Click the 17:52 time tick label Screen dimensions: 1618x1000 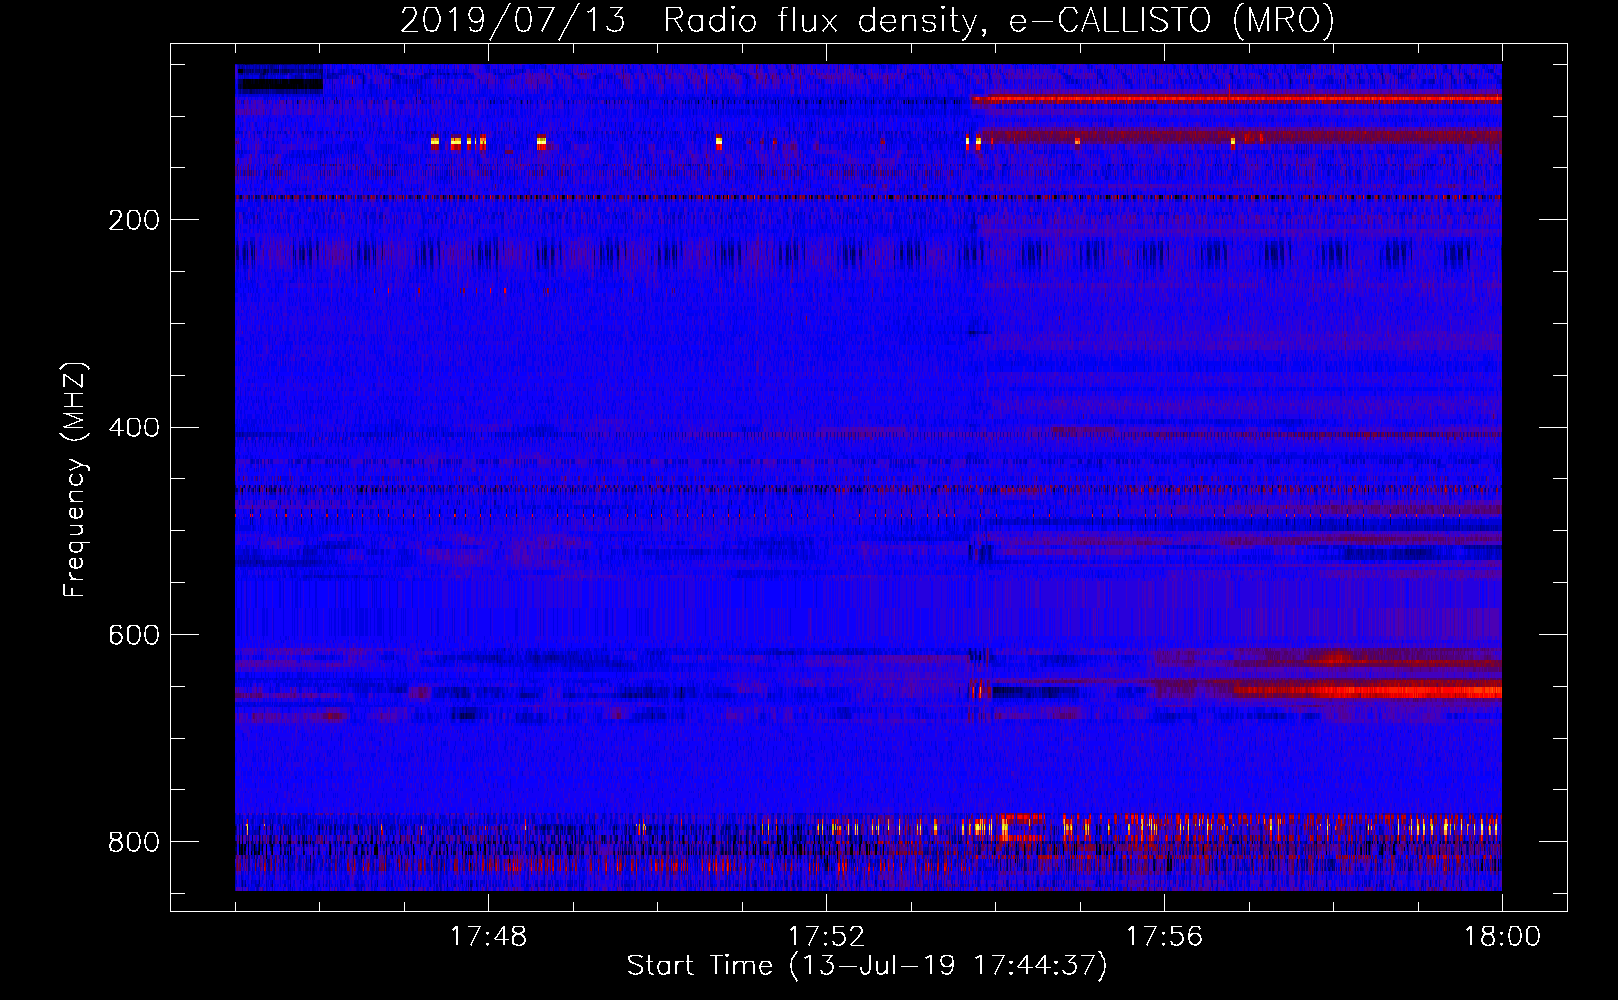(x=826, y=937)
